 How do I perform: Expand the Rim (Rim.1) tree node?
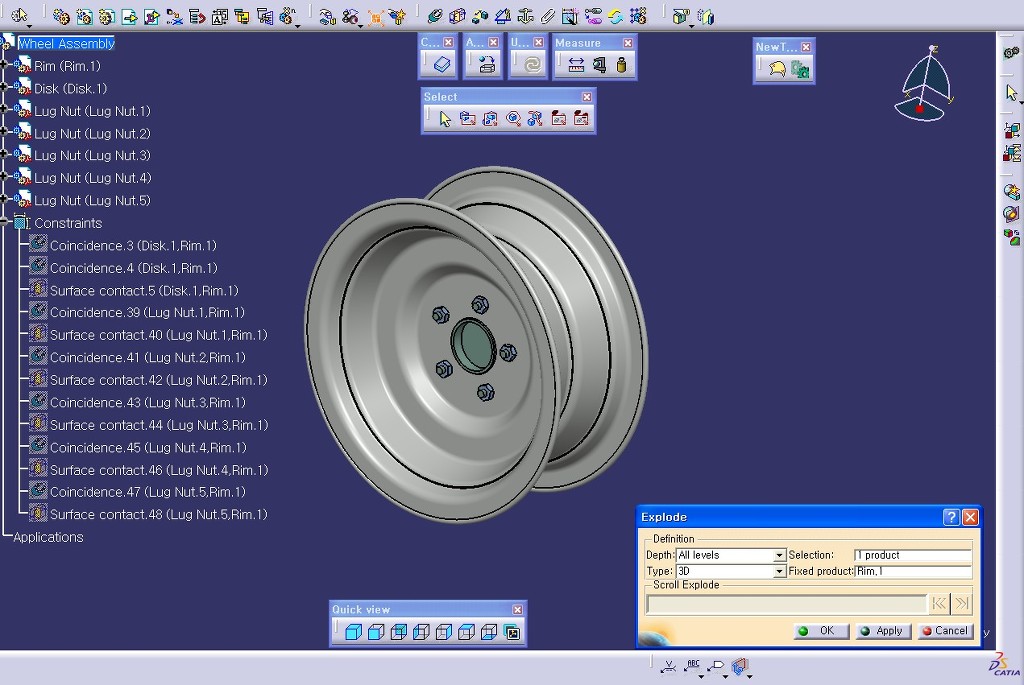[x=5, y=66]
